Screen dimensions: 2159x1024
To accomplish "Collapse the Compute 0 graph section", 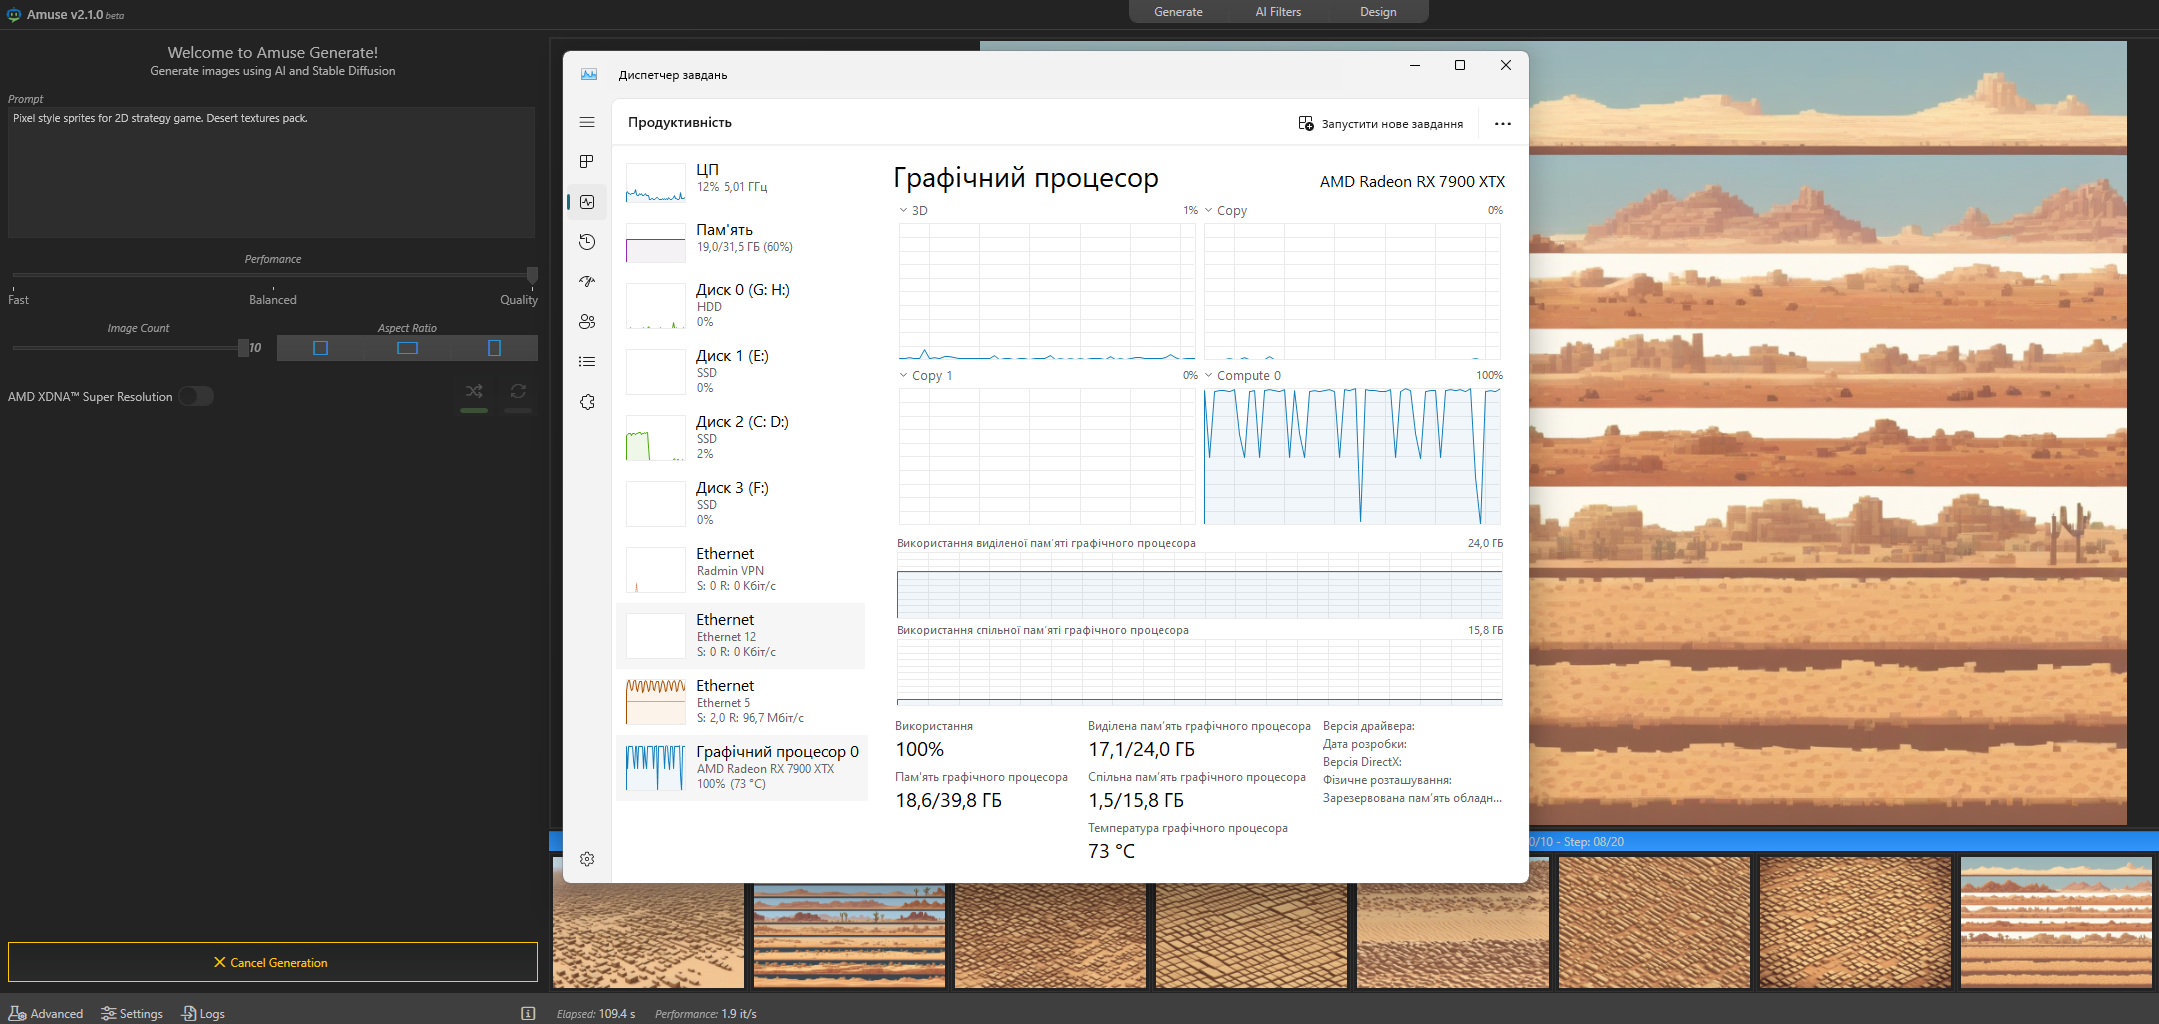I will pos(1208,375).
